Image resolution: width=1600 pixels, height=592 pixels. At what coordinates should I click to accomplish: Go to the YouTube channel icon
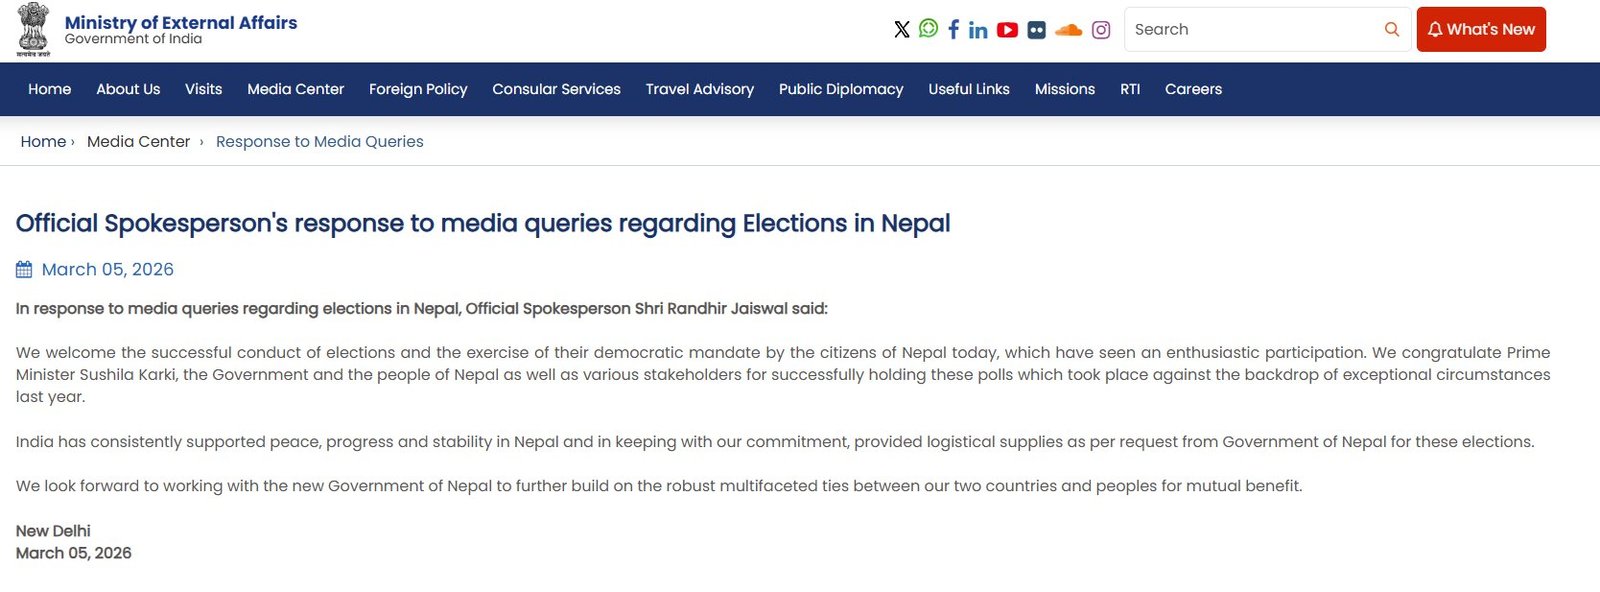[1007, 30]
